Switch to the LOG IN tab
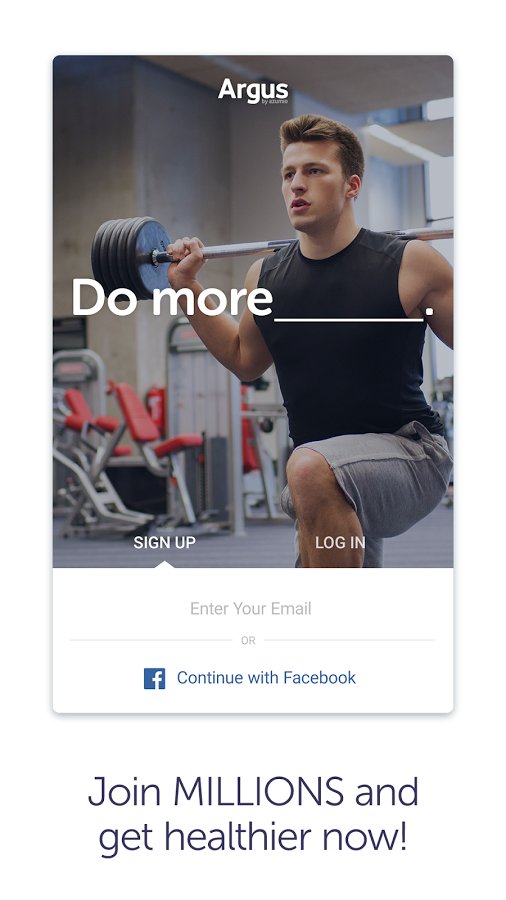The width and height of the screenshot is (506, 900). (340, 542)
